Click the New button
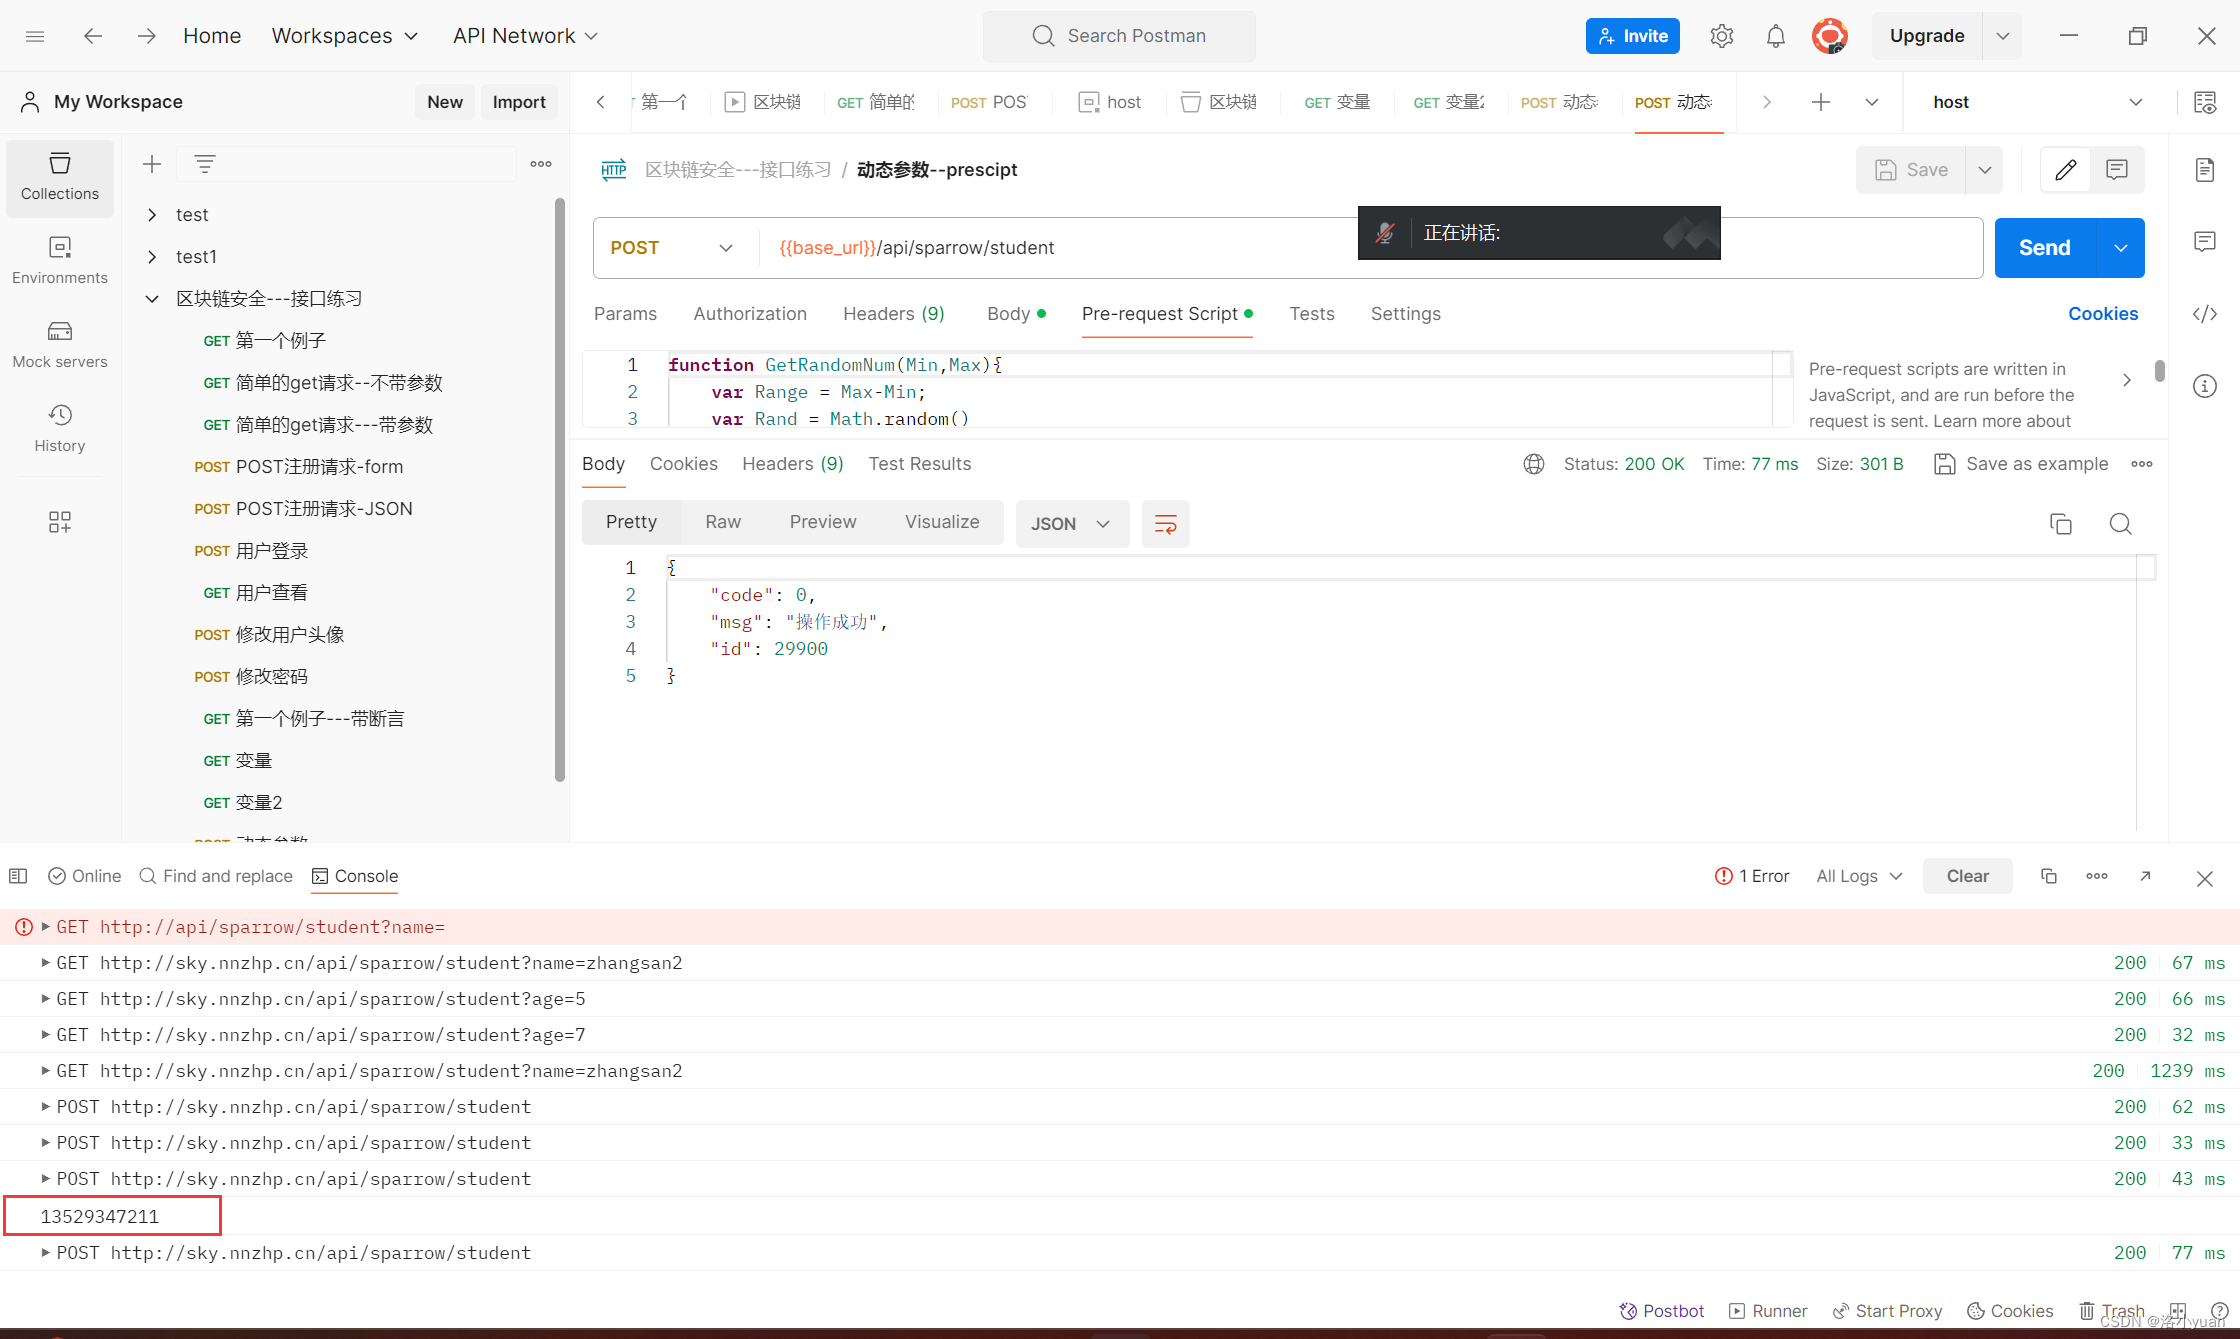 [x=445, y=102]
